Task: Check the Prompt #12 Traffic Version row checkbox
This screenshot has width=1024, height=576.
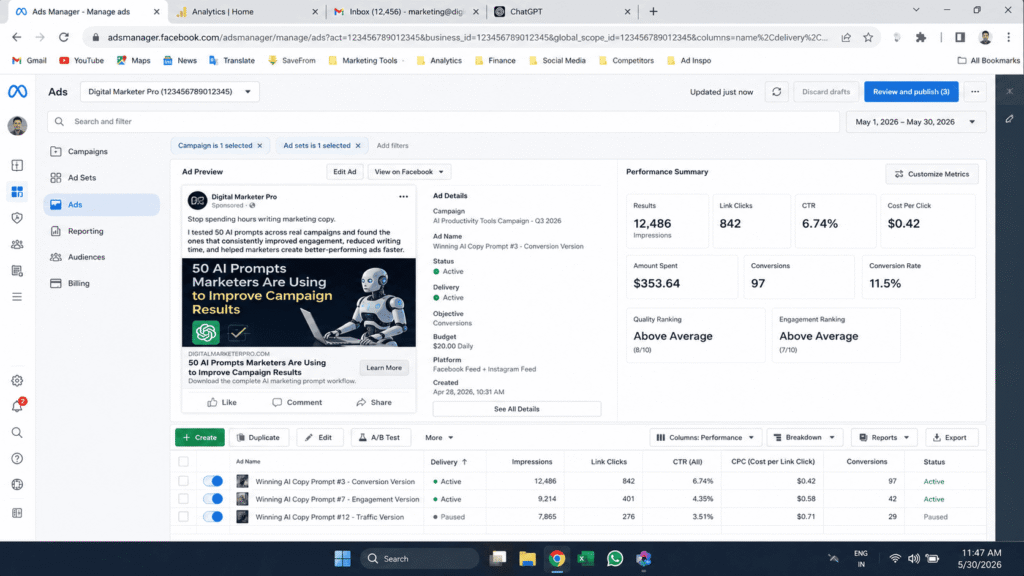Action: coord(184,517)
